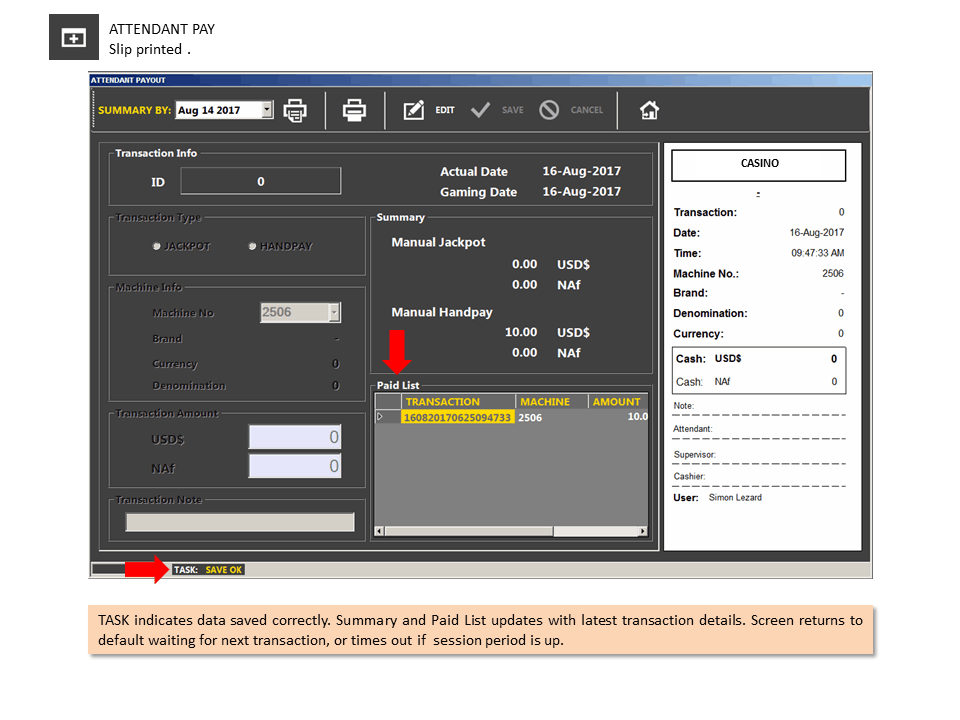Click the AMOUNT column header
960x720 pixels.
pyautogui.click(x=618, y=402)
